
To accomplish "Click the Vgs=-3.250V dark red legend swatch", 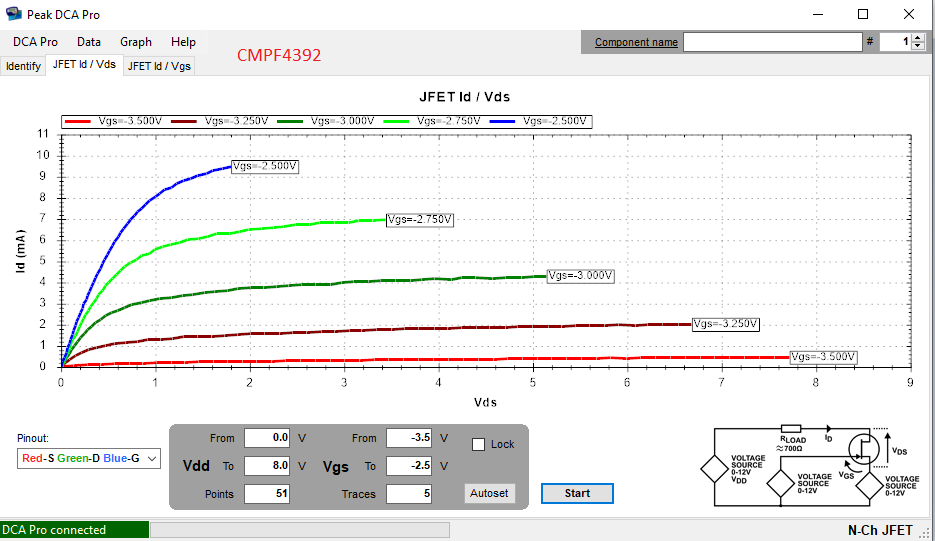I will point(184,121).
